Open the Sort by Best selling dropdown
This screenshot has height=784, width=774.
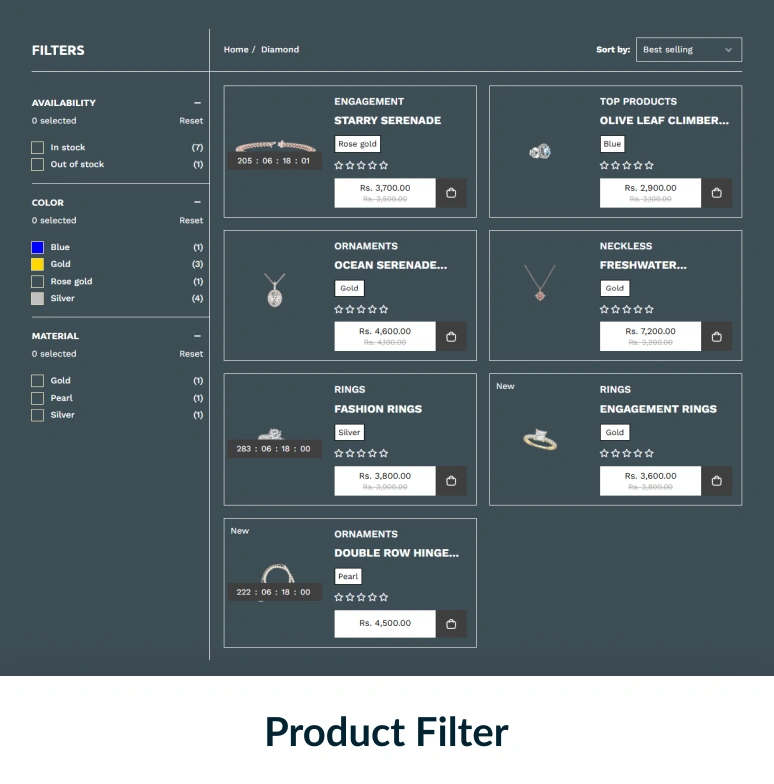[688, 50]
